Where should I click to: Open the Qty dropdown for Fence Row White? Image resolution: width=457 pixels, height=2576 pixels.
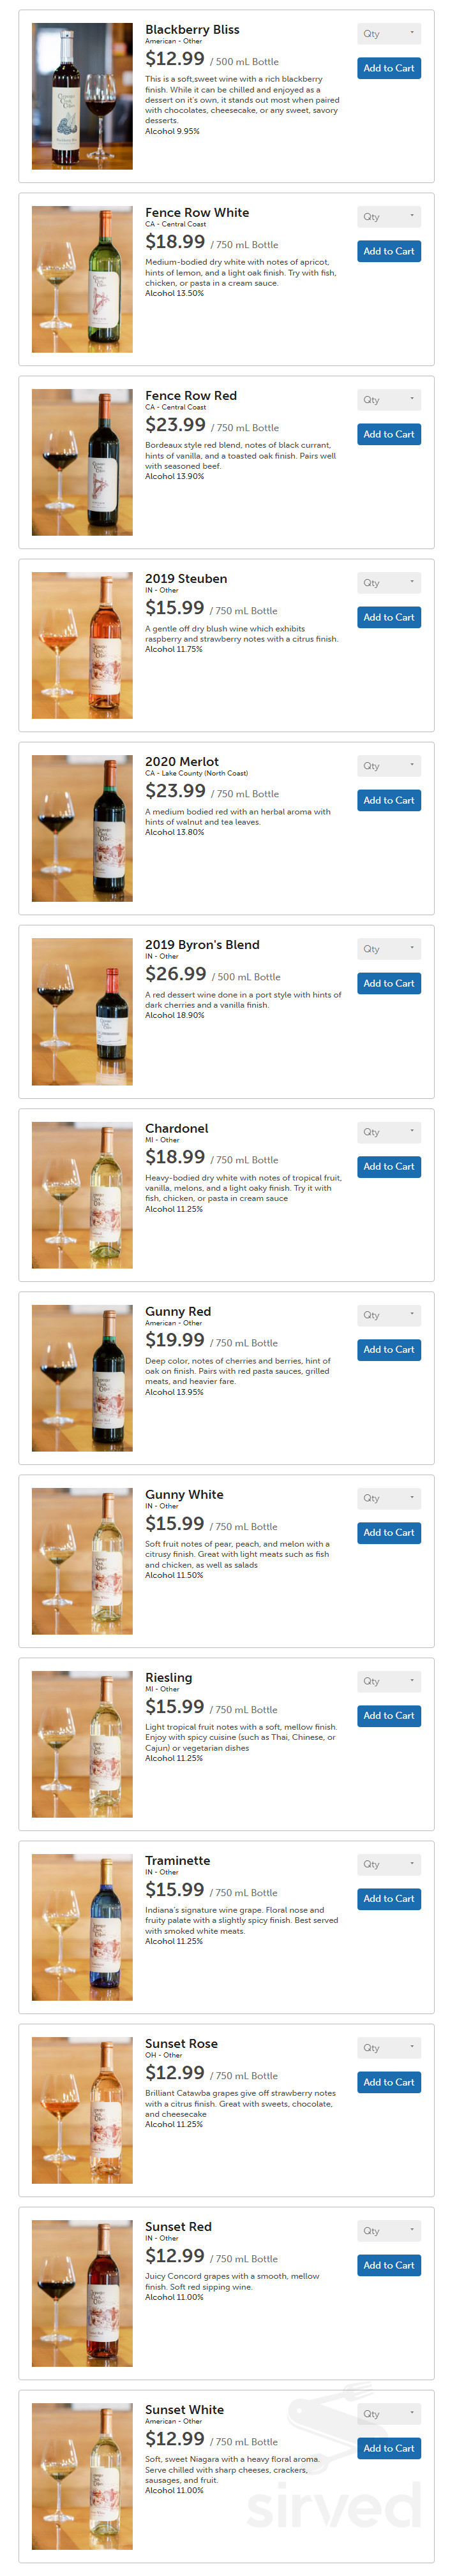click(x=389, y=217)
